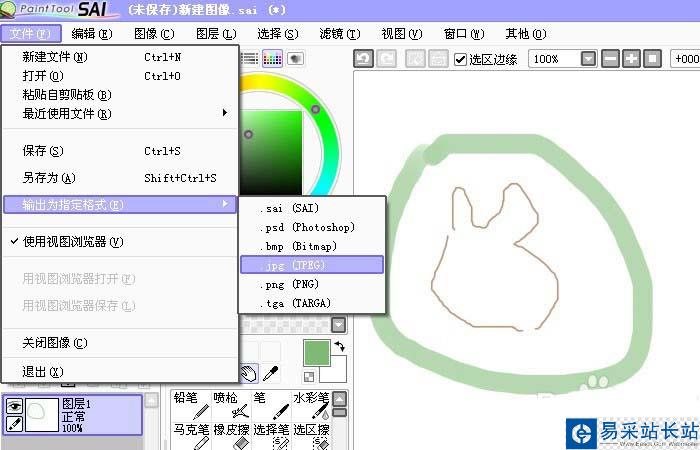Select the 马克笔 marker brush
The width and height of the screenshot is (700, 450).
(191, 436)
